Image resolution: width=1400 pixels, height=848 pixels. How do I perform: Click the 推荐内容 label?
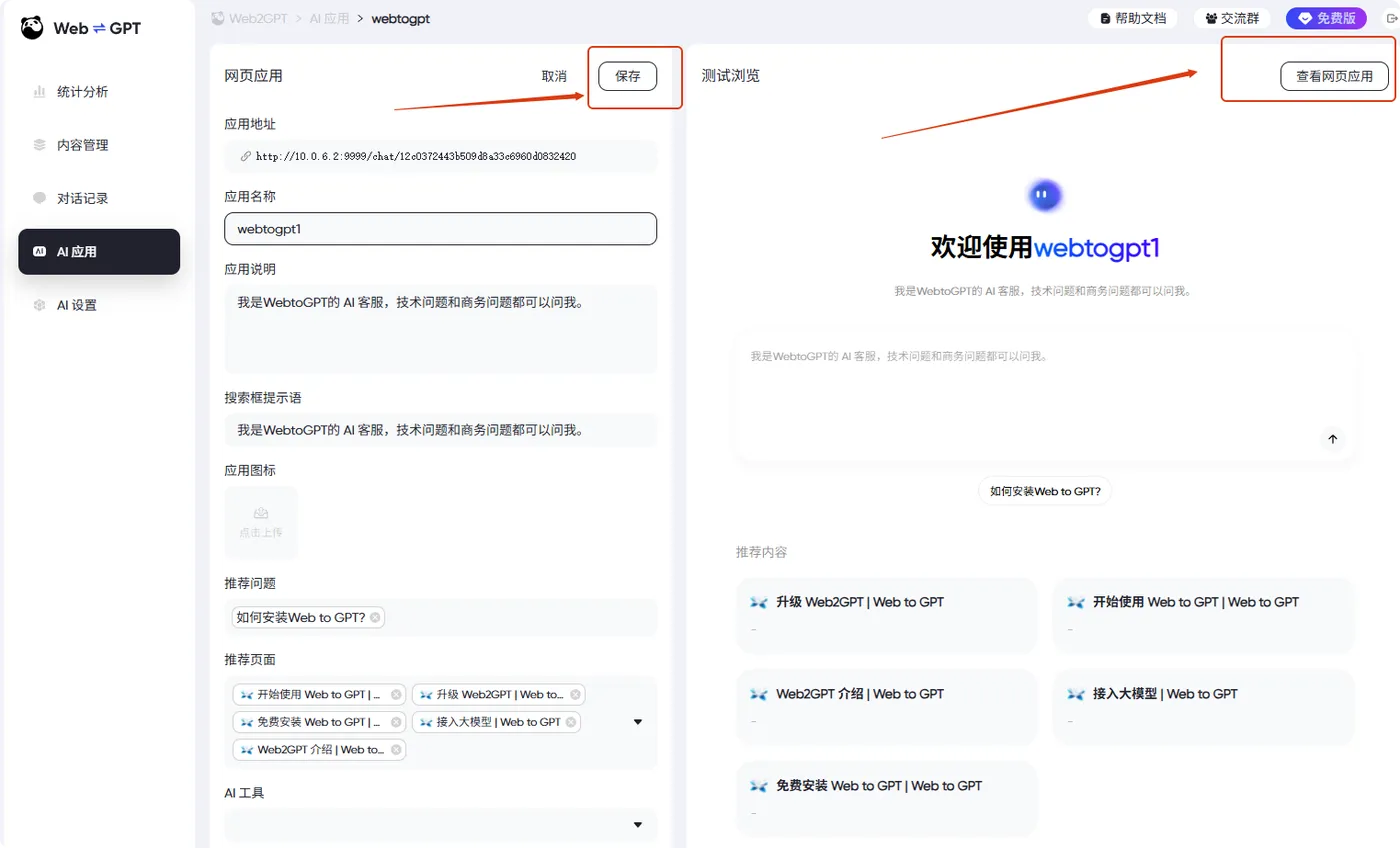pos(761,552)
